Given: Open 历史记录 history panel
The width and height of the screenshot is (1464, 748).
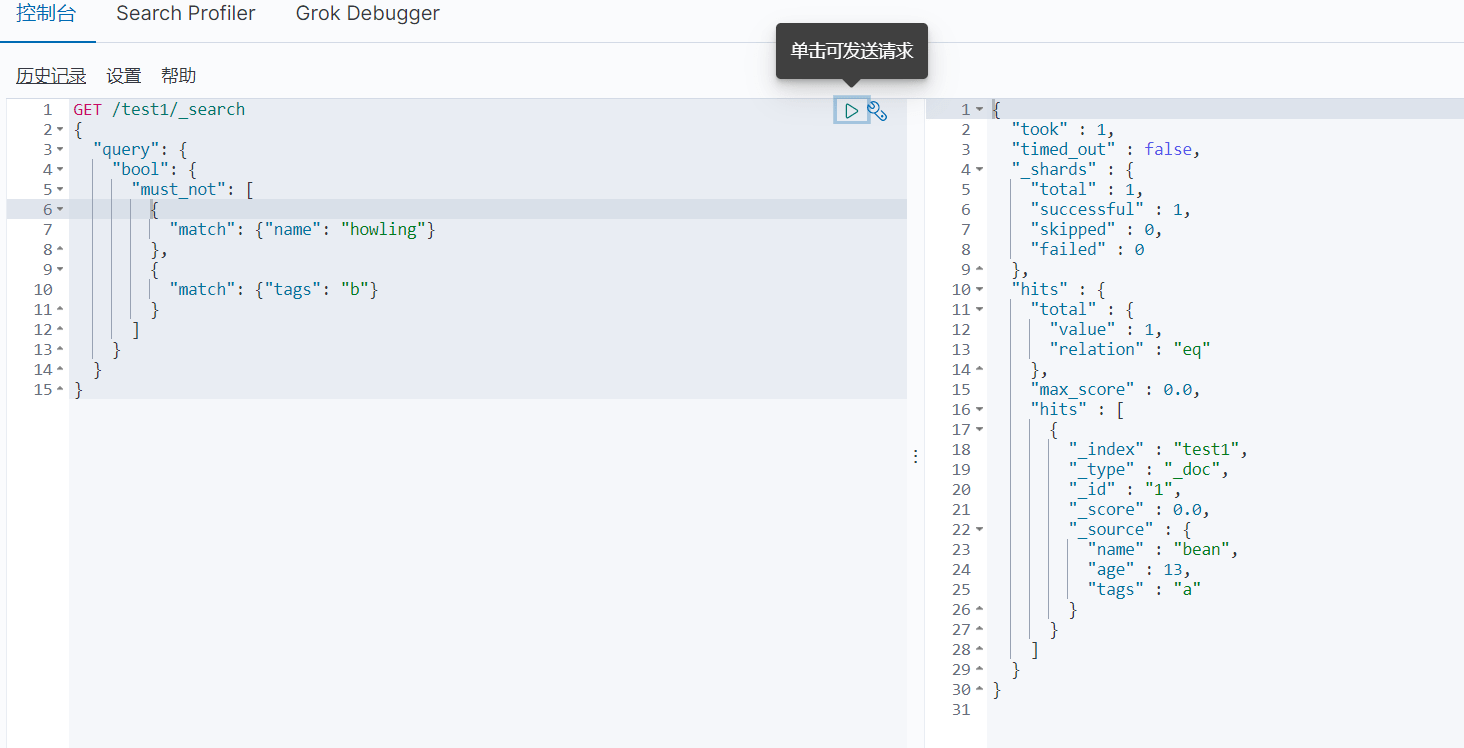Looking at the screenshot, I should pyautogui.click(x=51, y=76).
